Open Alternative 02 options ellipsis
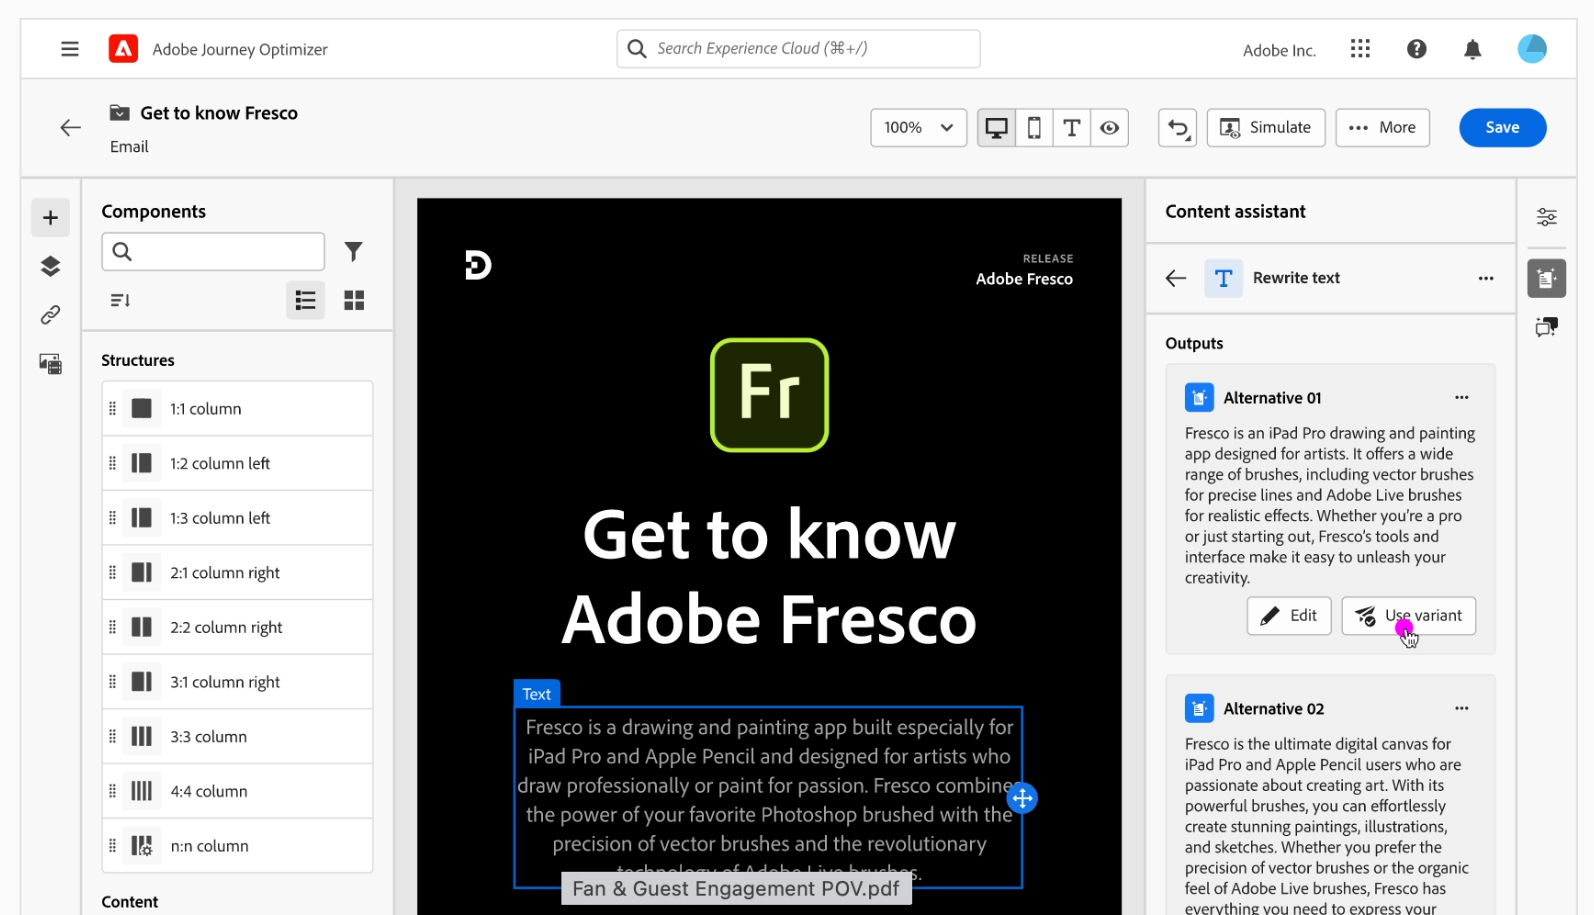Viewport: 1594px width, 915px height. 1462,708
